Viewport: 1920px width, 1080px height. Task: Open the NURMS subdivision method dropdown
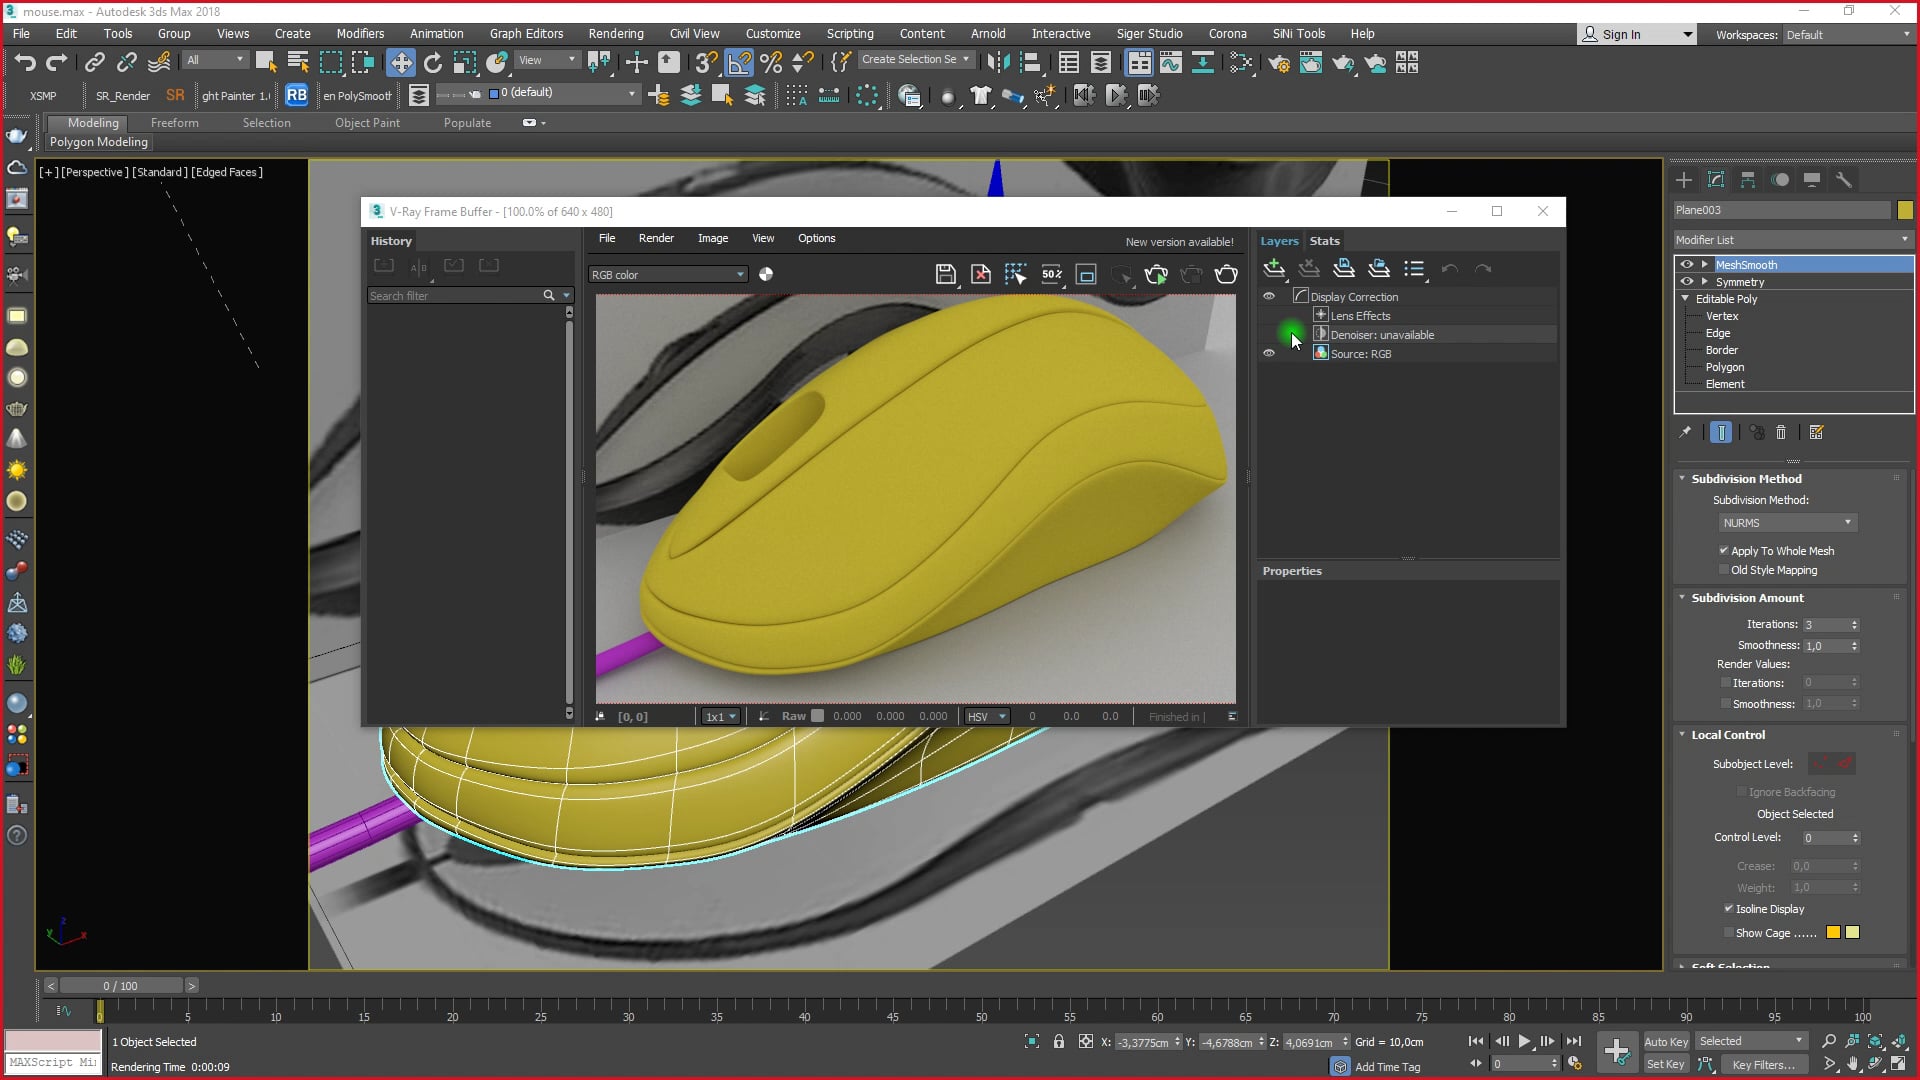pyautogui.click(x=1786, y=523)
